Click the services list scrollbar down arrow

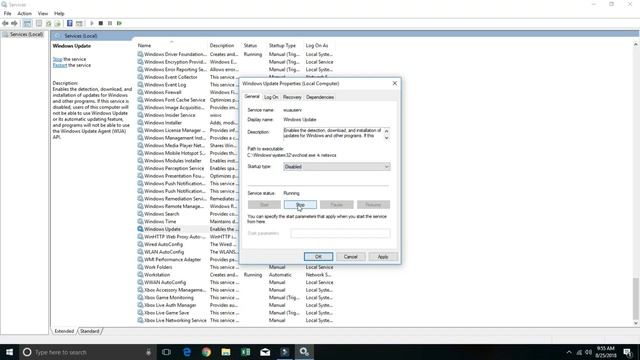click(636, 323)
